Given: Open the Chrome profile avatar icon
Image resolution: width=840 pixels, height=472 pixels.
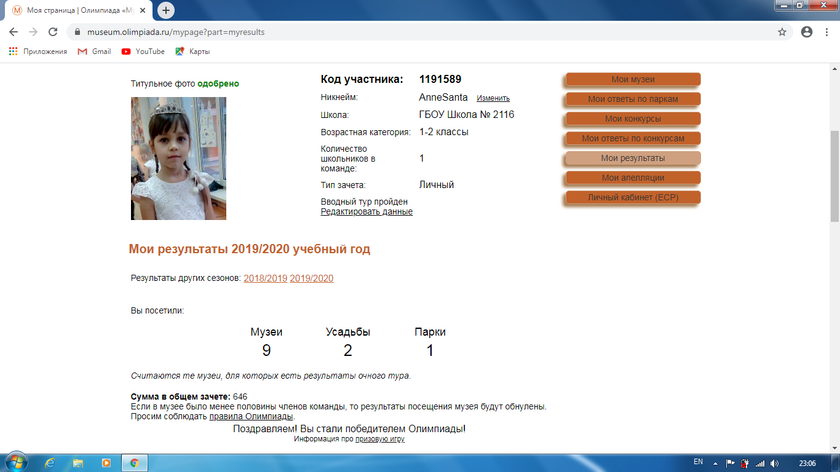Looking at the screenshot, I should click(x=806, y=31).
